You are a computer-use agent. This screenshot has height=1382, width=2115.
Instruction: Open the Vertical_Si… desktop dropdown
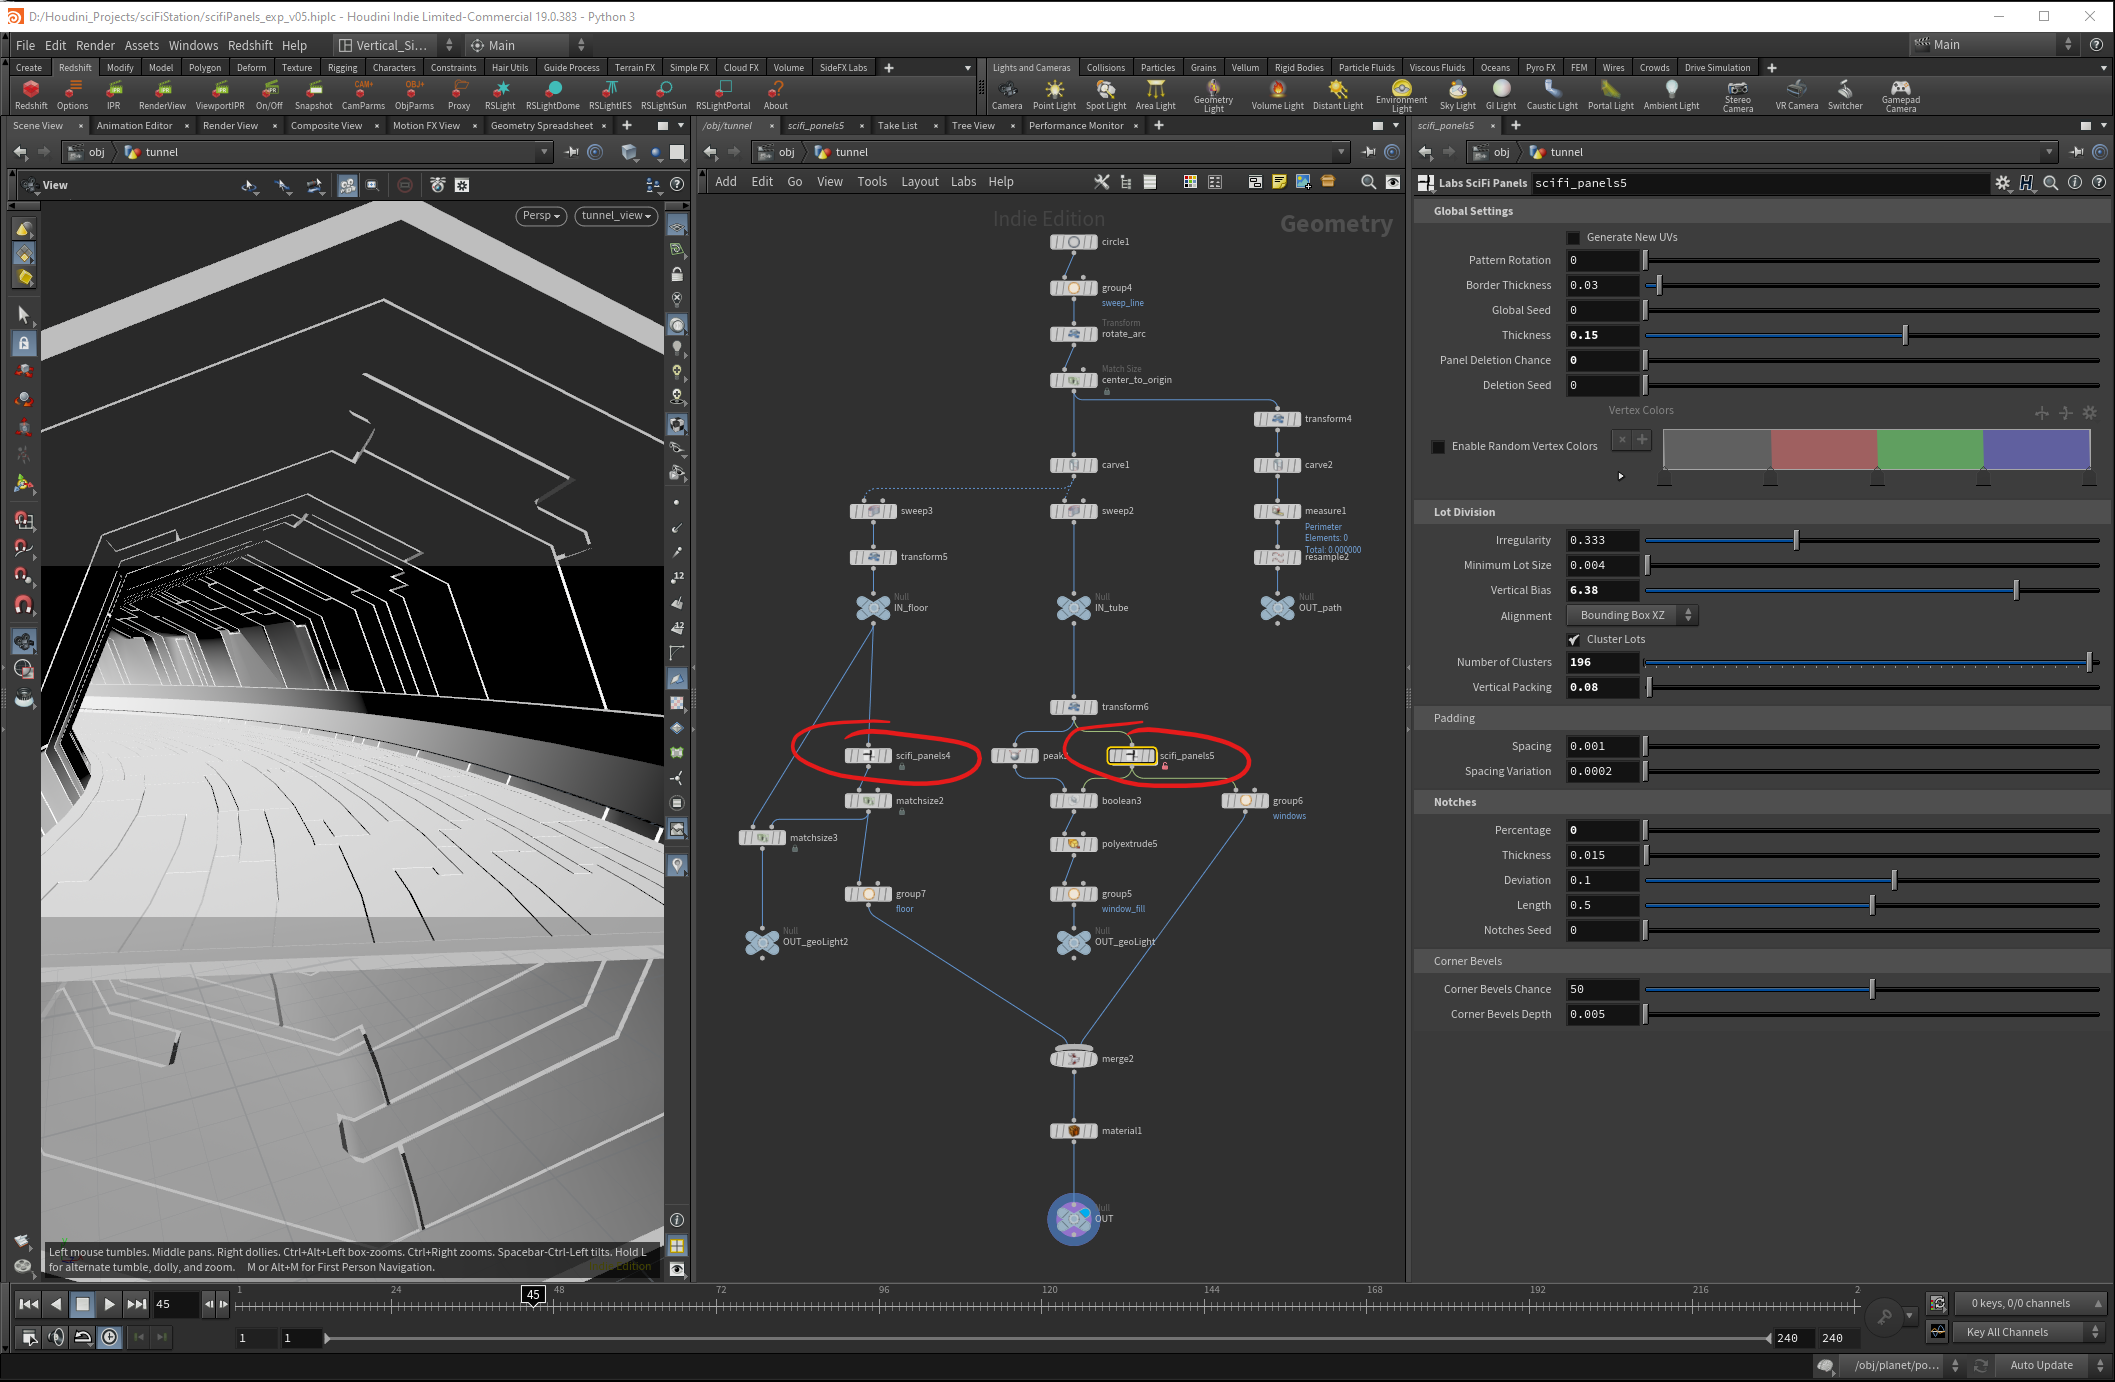[396, 45]
